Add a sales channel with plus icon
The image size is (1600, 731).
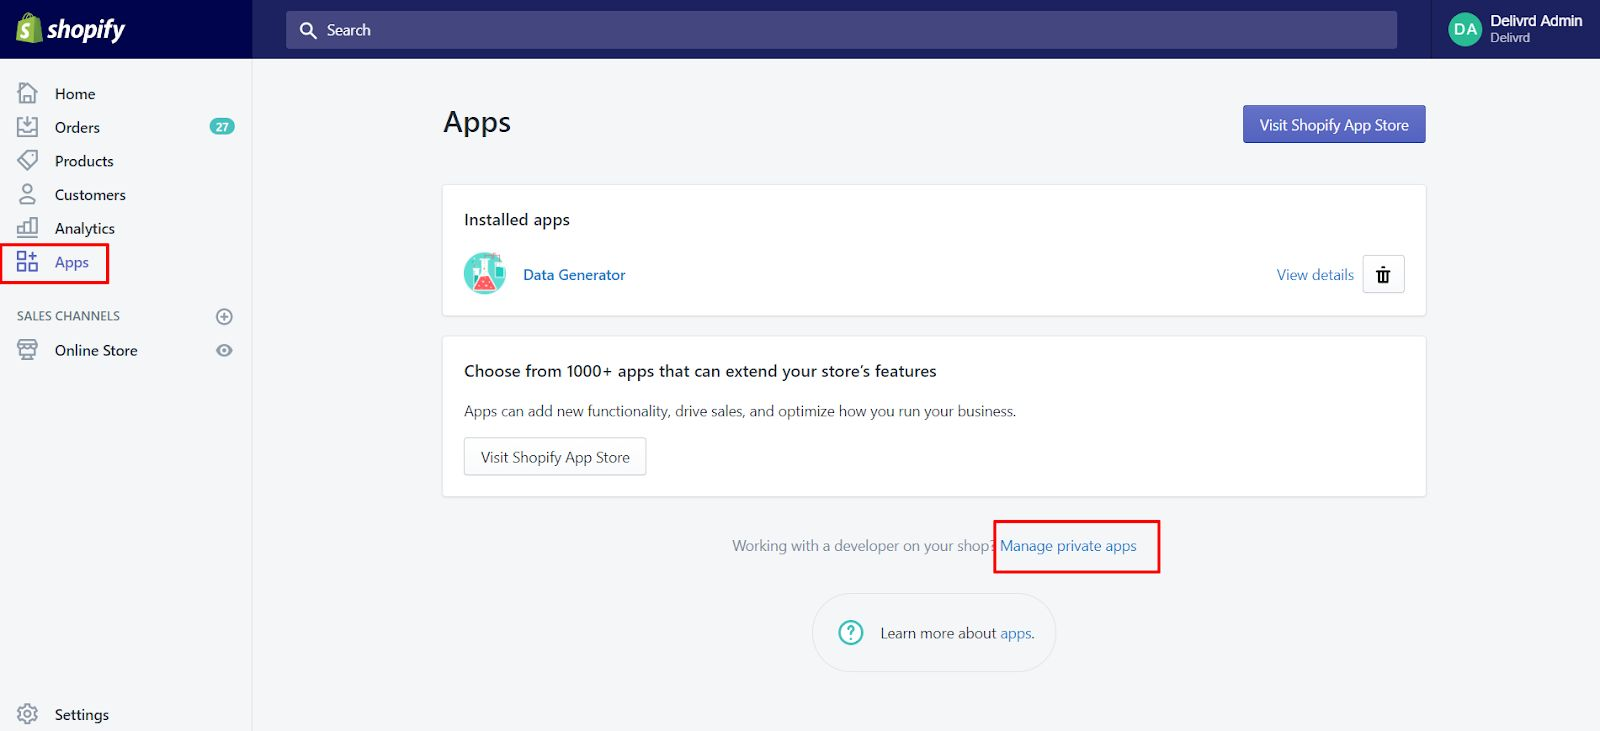[224, 316]
